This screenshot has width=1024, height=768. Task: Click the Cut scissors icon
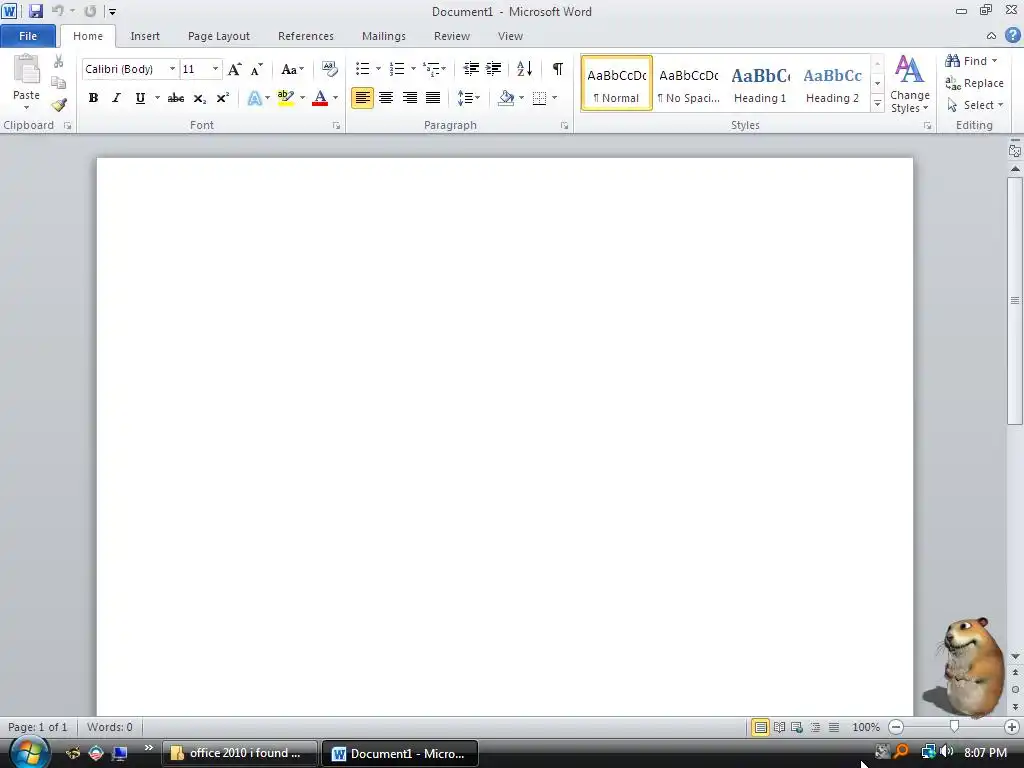(x=58, y=61)
